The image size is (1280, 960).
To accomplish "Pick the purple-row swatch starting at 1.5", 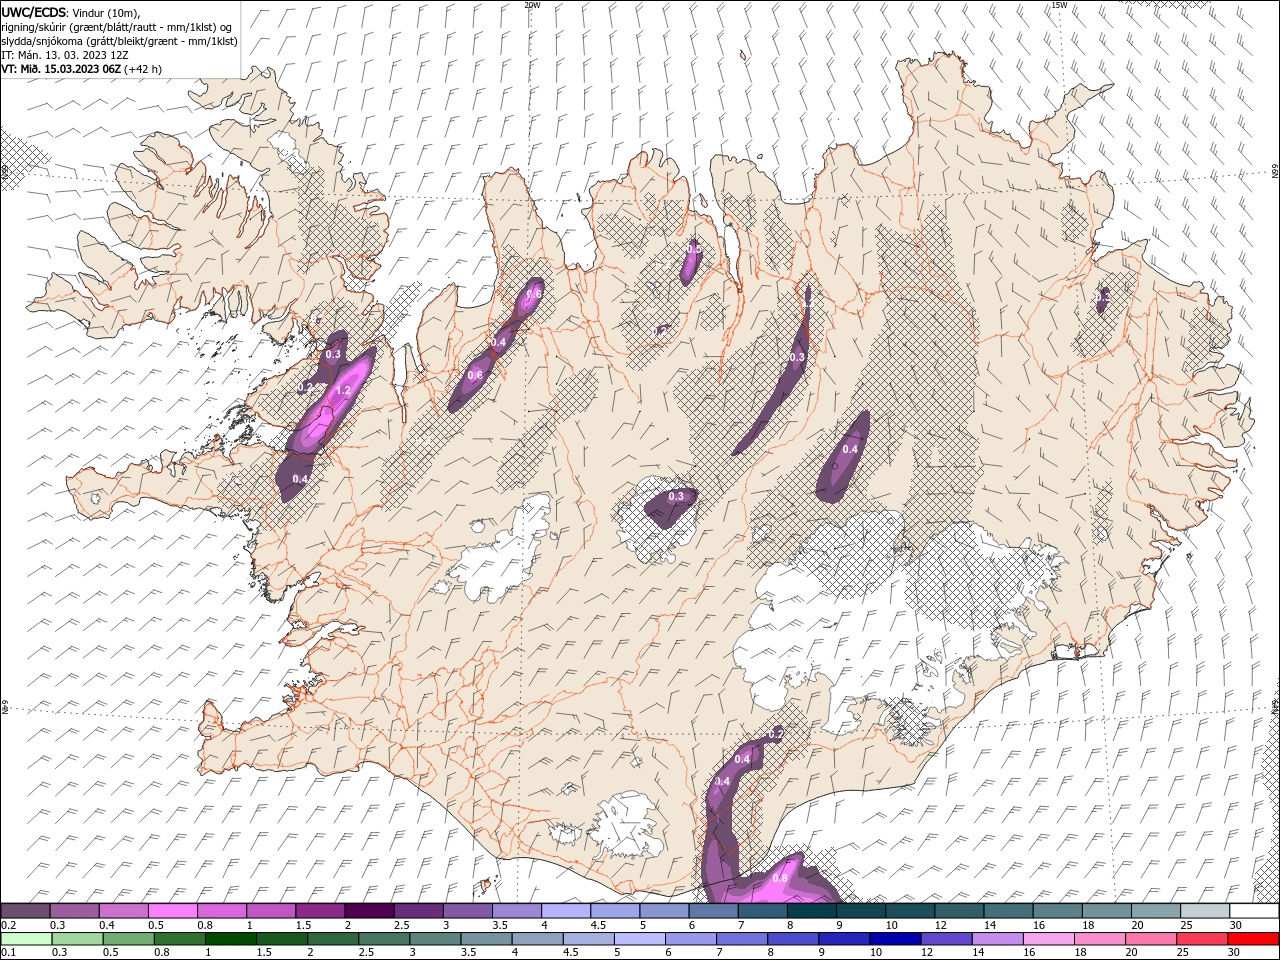I will pos(319,911).
